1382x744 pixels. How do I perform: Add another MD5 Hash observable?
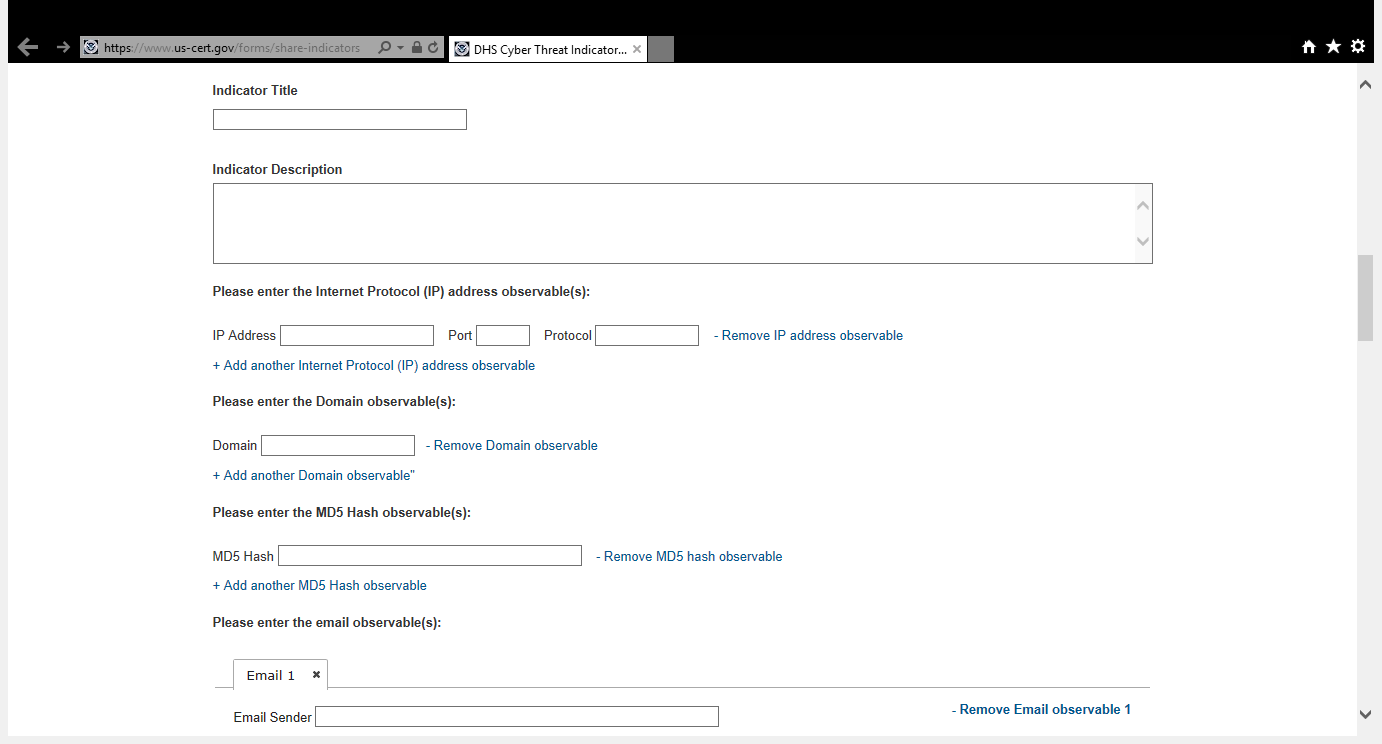(320, 586)
